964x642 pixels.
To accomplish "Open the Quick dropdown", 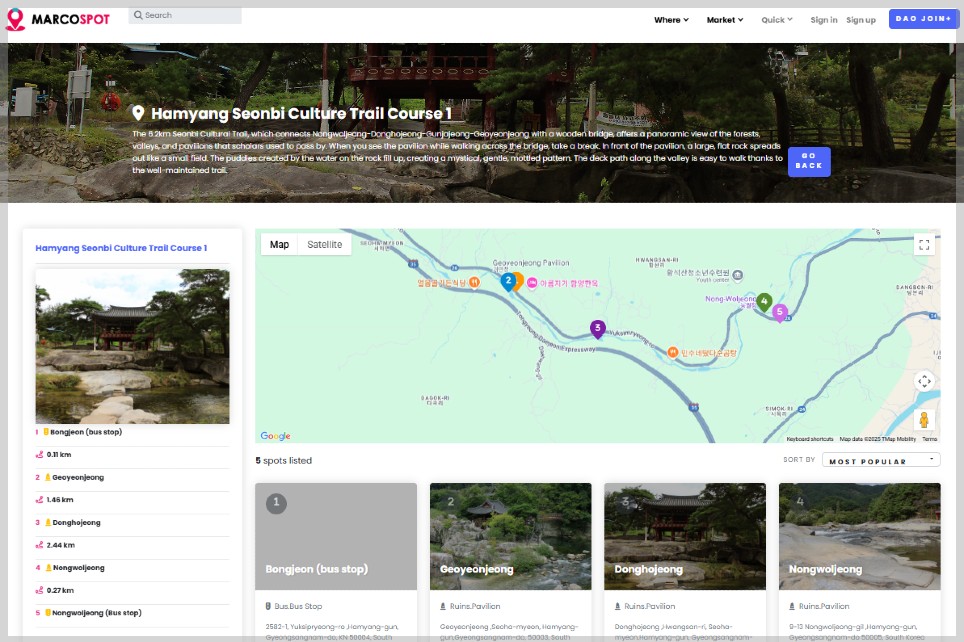I will pyautogui.click(x=776, y=20).
